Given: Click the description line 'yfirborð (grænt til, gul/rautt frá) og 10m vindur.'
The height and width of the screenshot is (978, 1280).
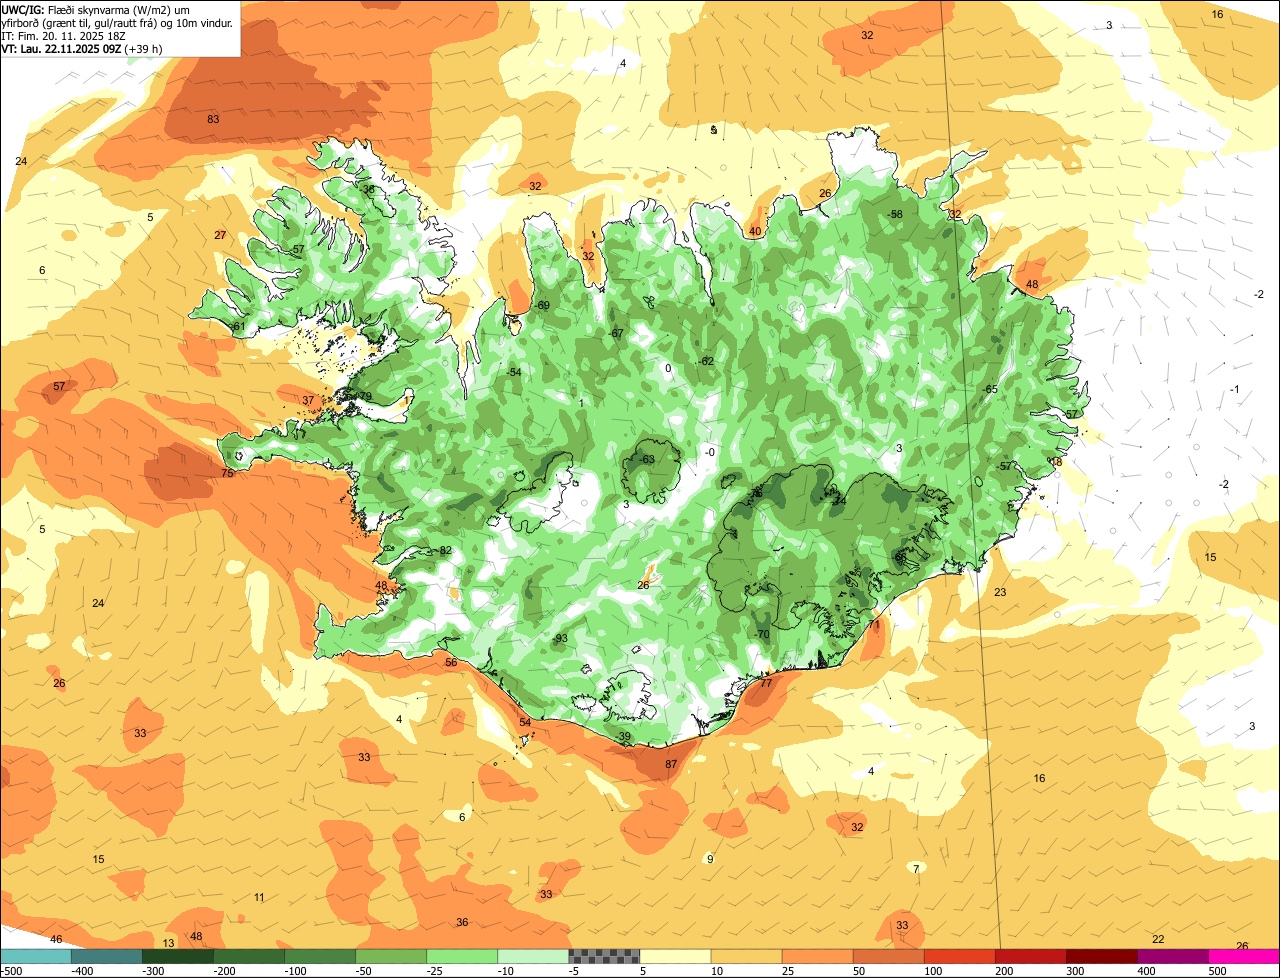Looking at the screenshot, I should click(118, 22).
